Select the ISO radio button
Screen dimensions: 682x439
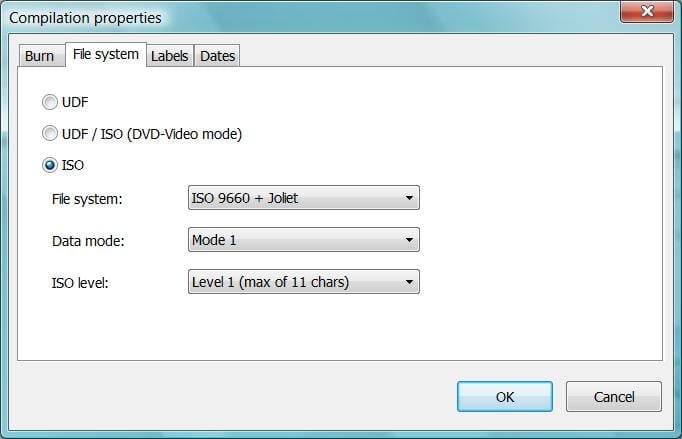point(50,165)
